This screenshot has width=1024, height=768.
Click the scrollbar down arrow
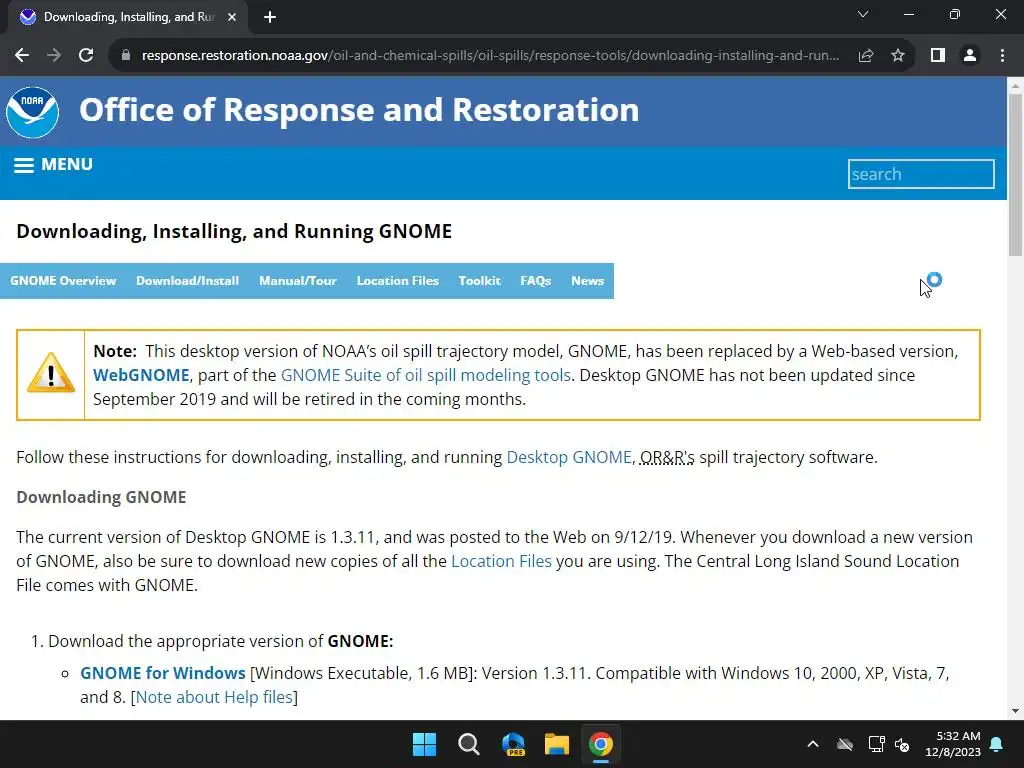[x=1015, y=711]
